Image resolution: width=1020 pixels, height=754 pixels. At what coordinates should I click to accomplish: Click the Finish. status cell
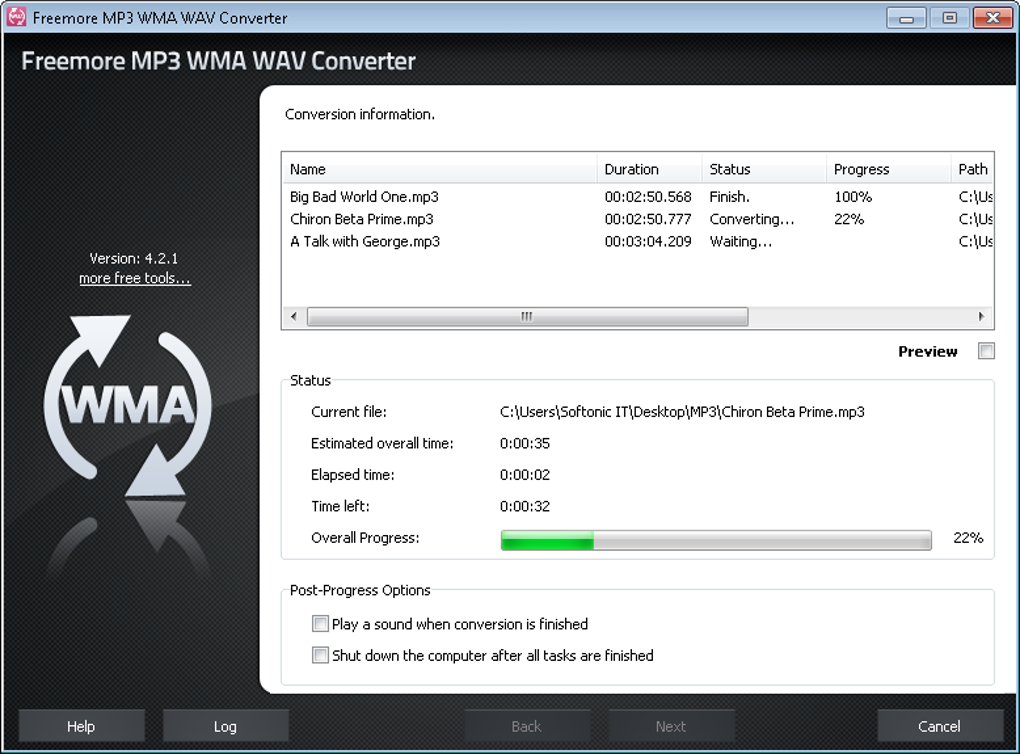(x=729, y=196)
